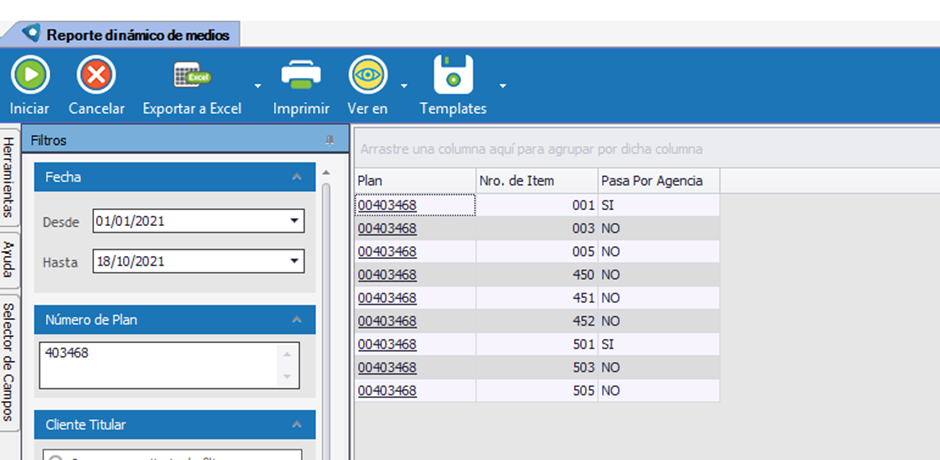The width and height of the screenshot is (940, 460).
Task: Open plan link 00403468 for item 001
Action: [386, 205]
